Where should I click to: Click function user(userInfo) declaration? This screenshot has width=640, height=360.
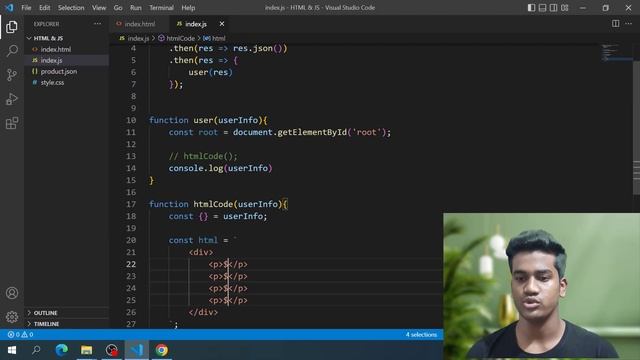click(x=208, y=120)
